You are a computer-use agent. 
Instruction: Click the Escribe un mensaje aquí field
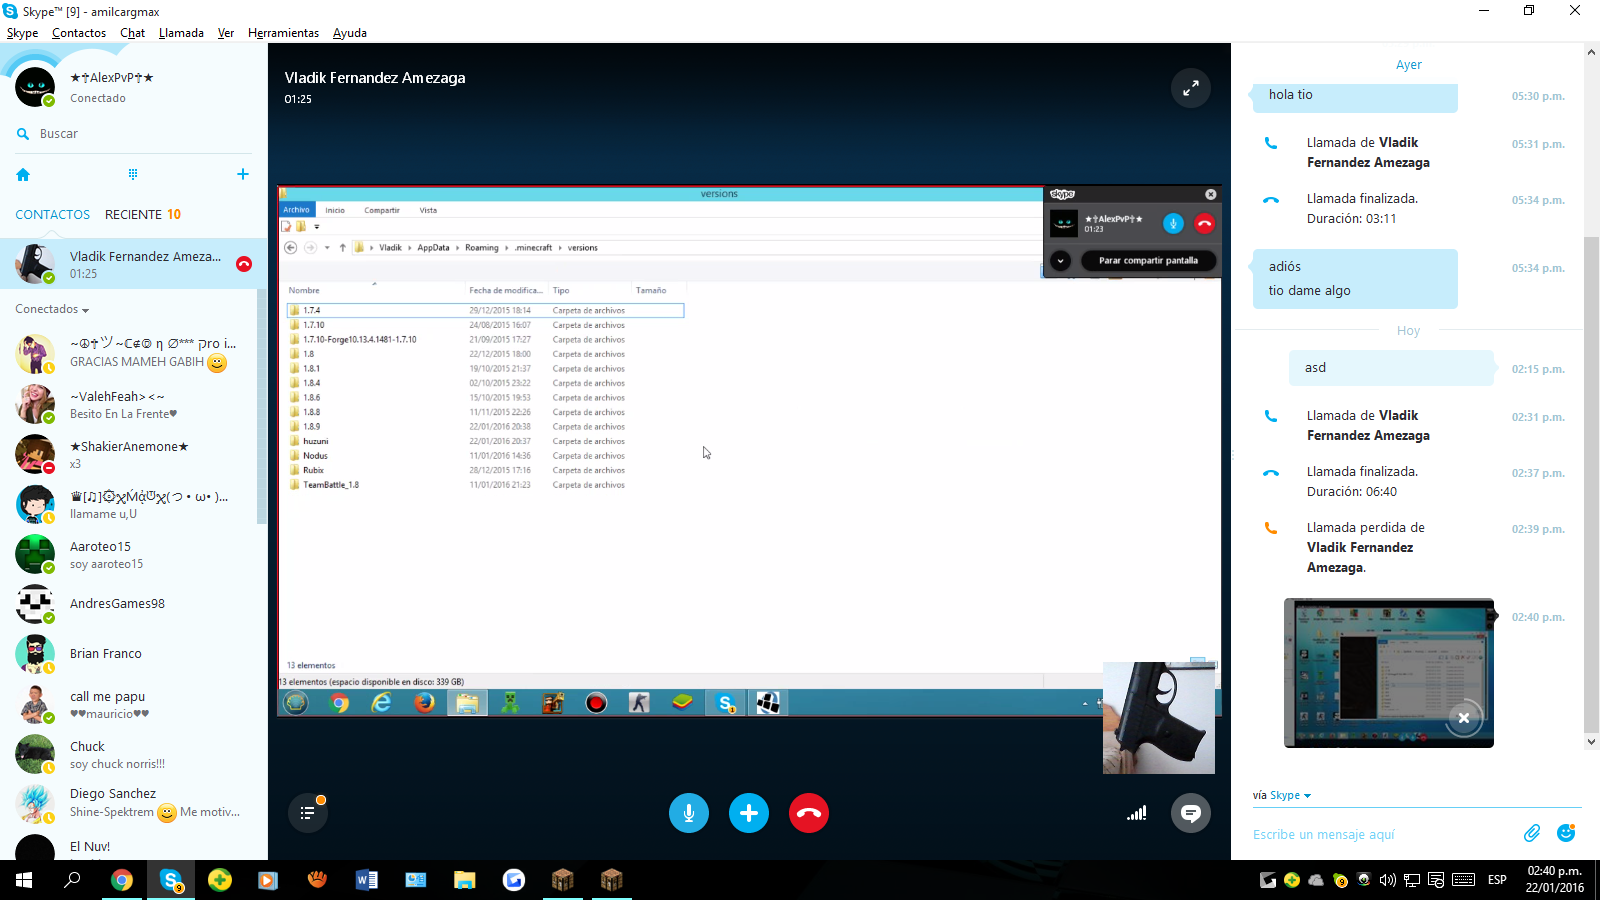click(1380, 834)
